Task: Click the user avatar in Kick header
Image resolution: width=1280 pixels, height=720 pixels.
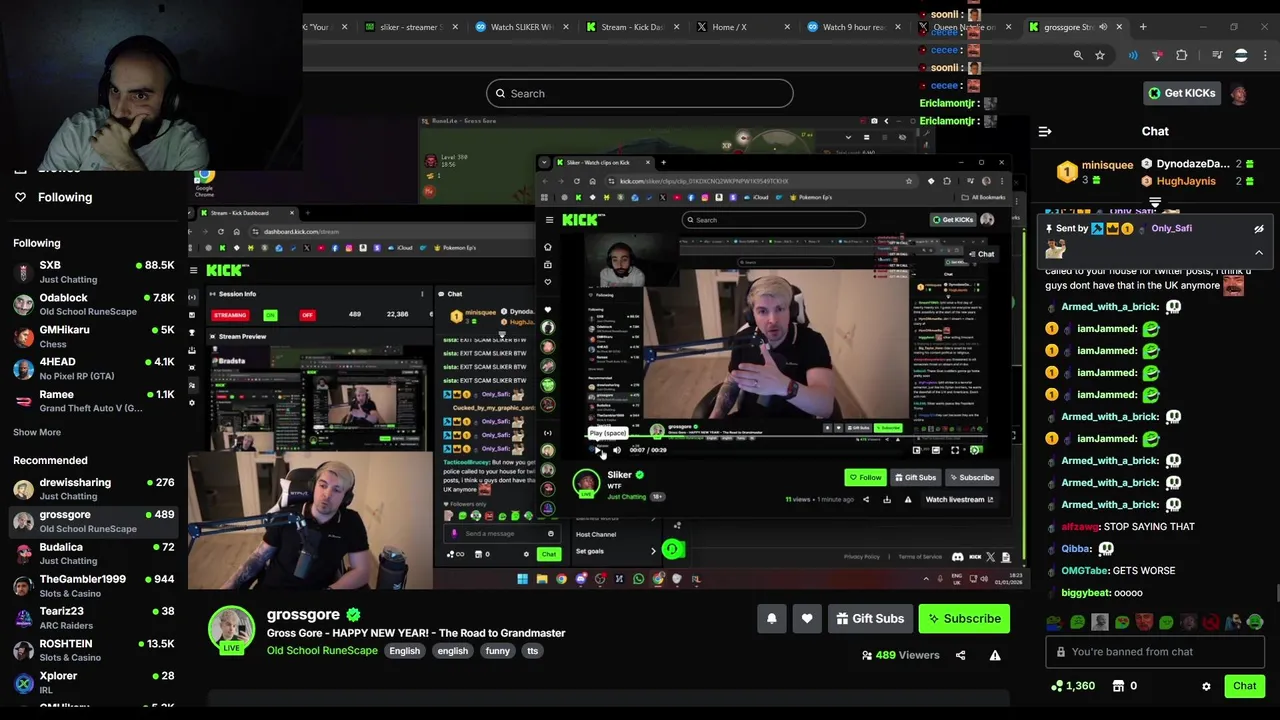Action: (x=1238, y=94)
